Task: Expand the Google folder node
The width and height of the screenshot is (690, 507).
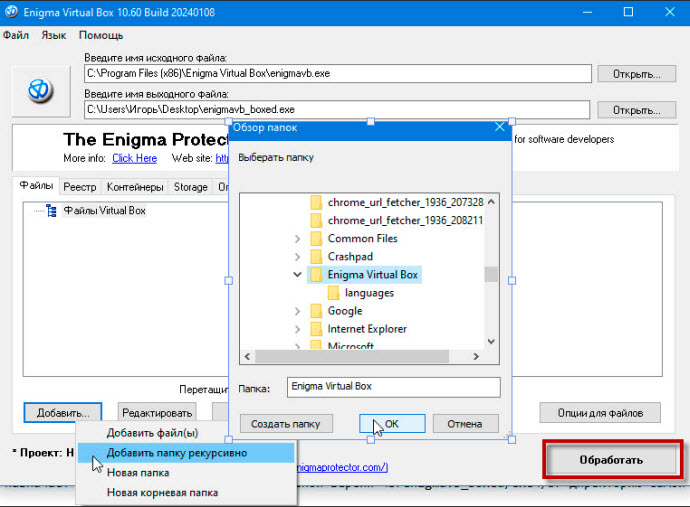Action: 297,311
